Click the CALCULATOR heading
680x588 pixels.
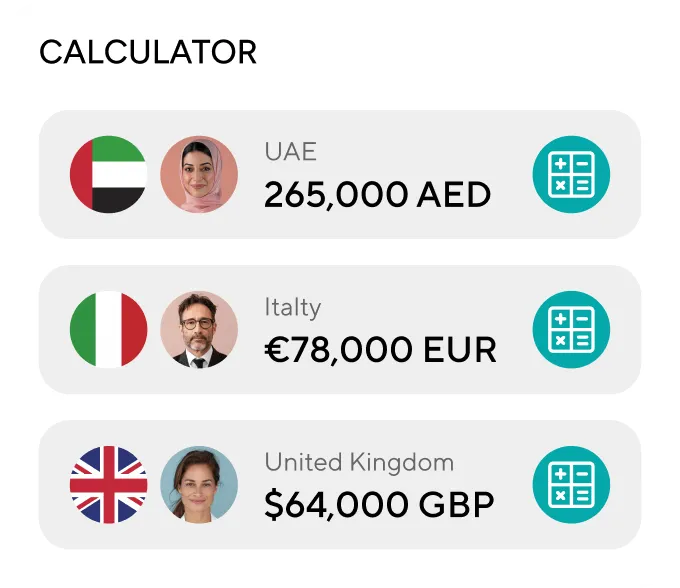148,52
